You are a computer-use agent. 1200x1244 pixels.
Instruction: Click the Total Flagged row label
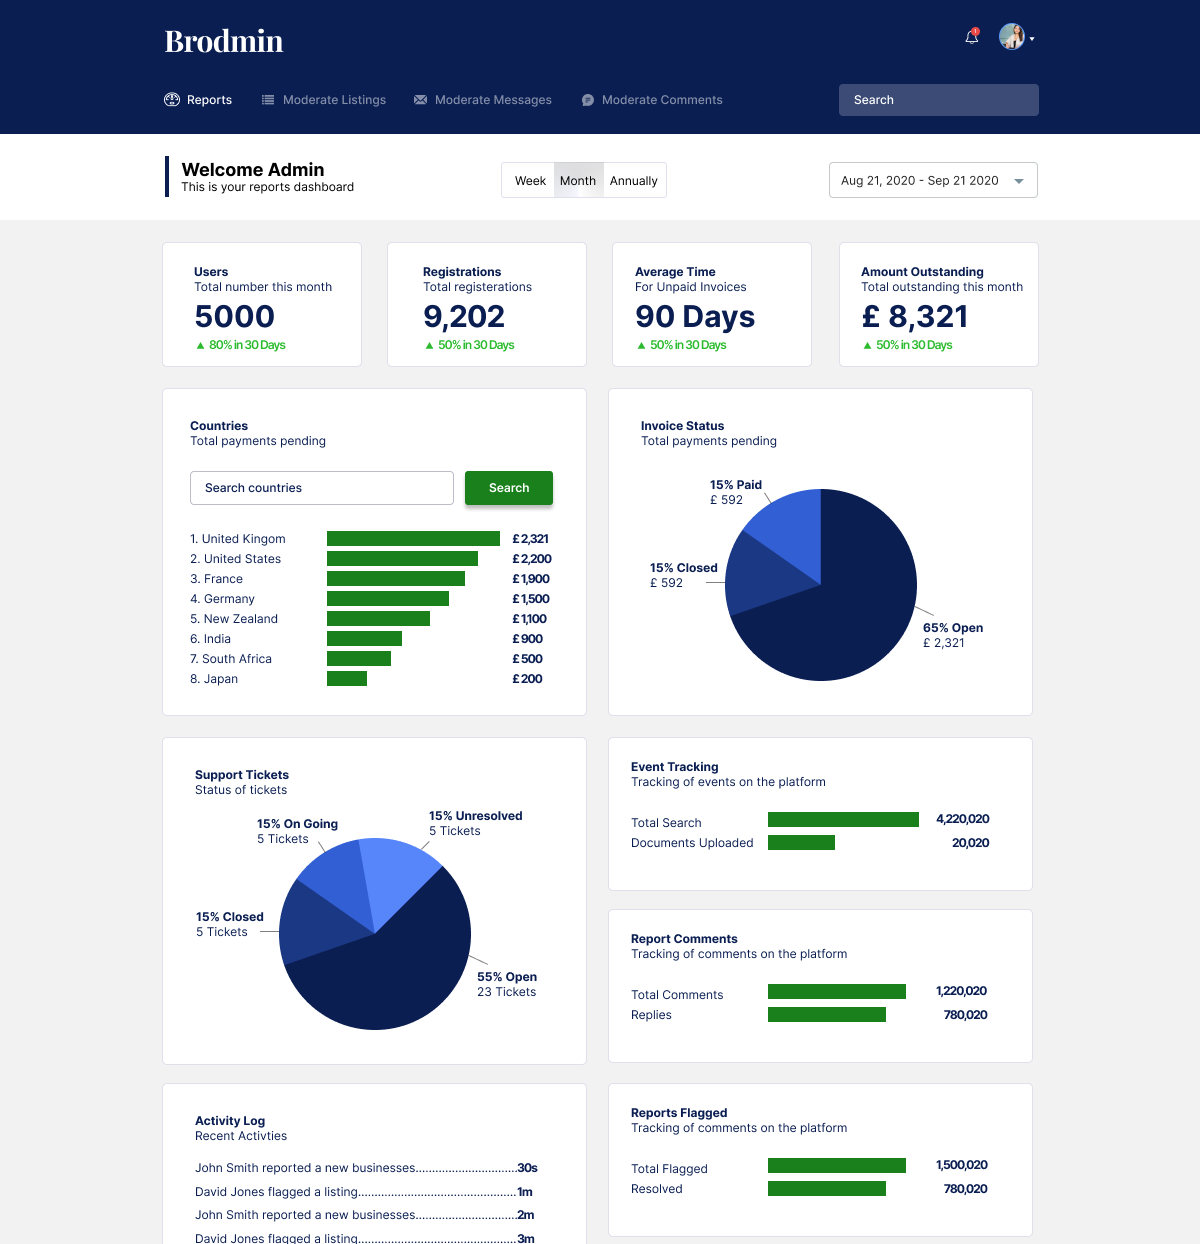pos(669,1169)
